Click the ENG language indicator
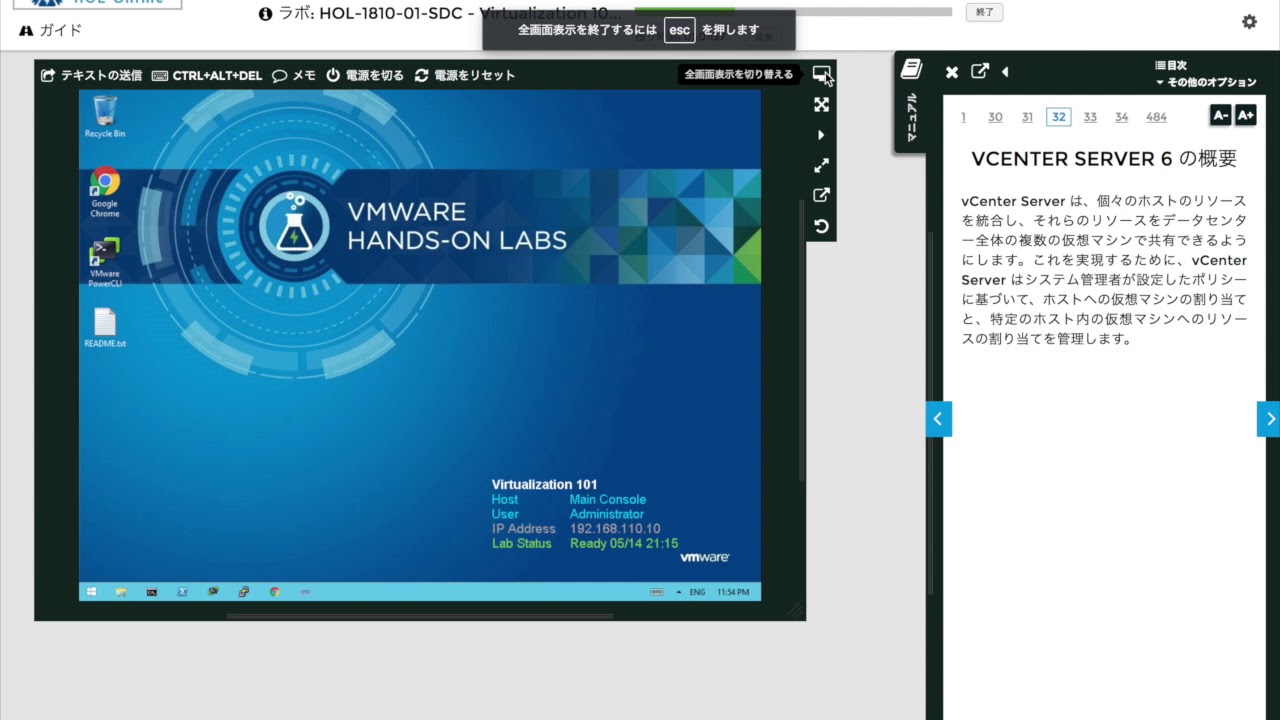The image size is (1280, 720). click(697, 592)
